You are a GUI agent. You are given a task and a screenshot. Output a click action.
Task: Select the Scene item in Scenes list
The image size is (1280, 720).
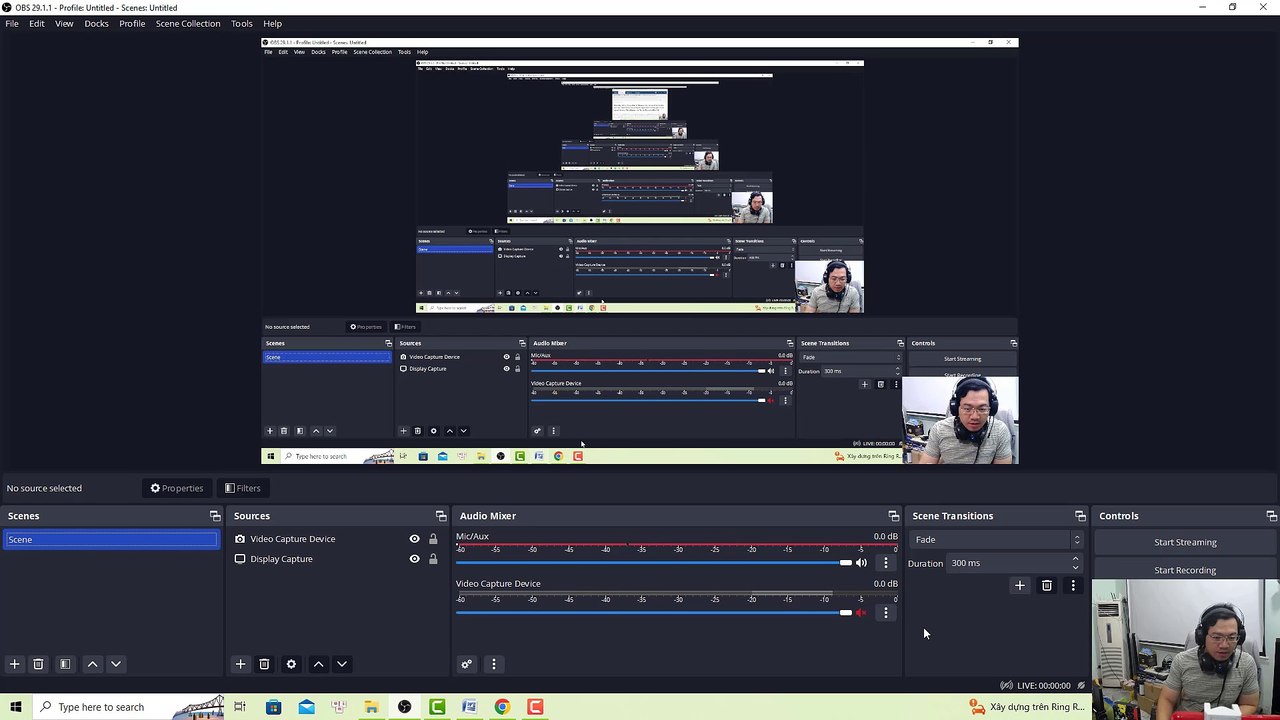pyautogui.click(x=111, y=540)
